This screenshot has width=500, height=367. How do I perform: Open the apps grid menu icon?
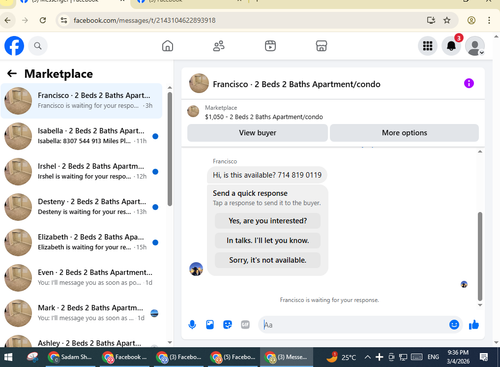point(427,46)
